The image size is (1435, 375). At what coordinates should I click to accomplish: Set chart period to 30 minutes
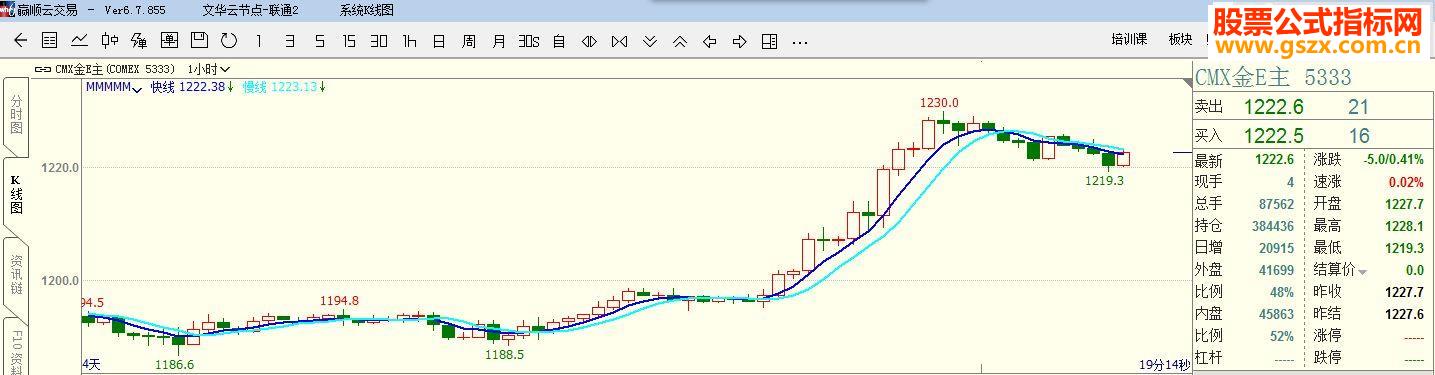(379, 41)
